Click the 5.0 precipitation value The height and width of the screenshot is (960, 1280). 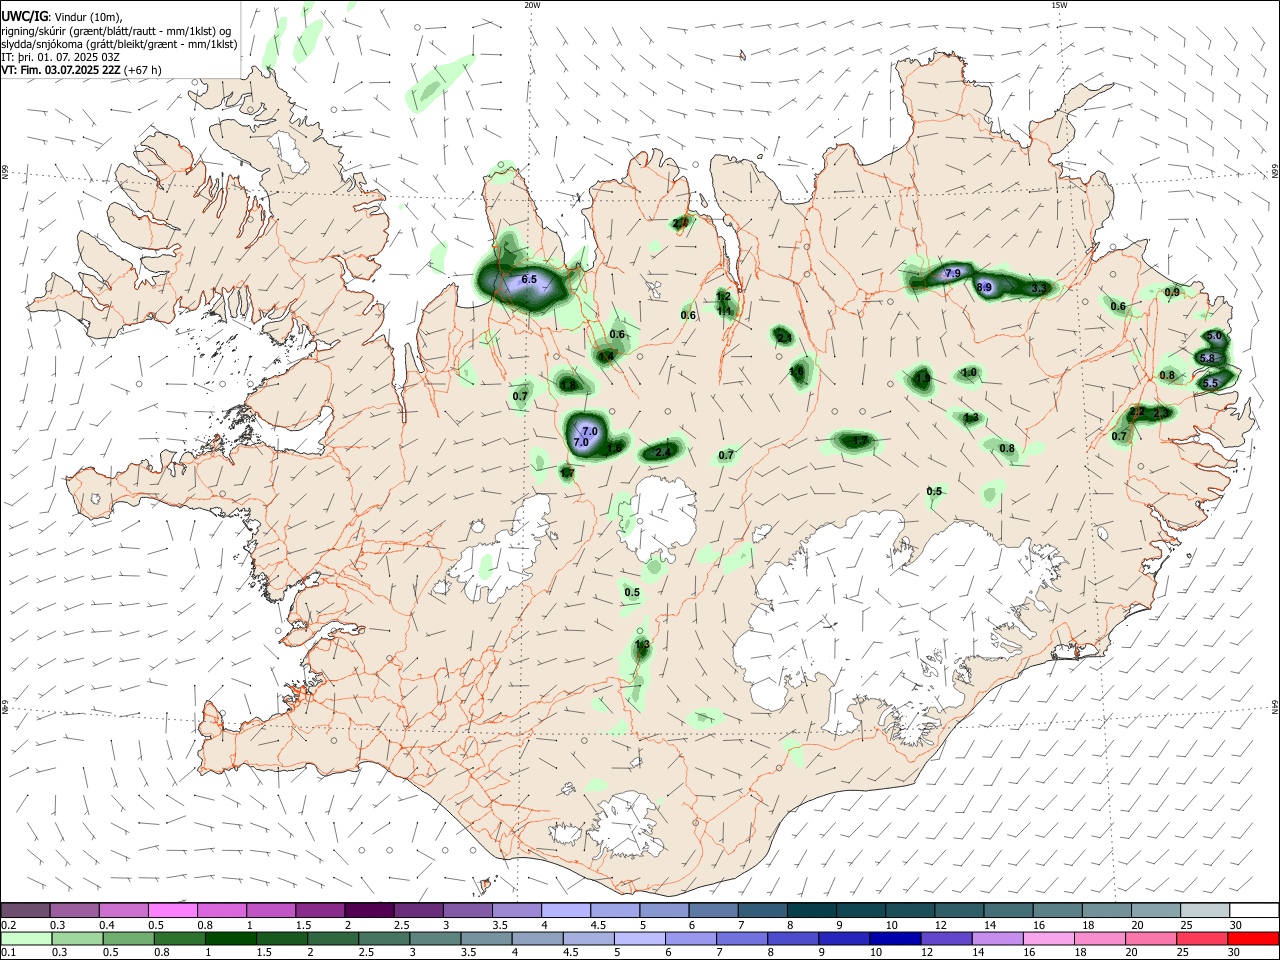pos(1214,336)
